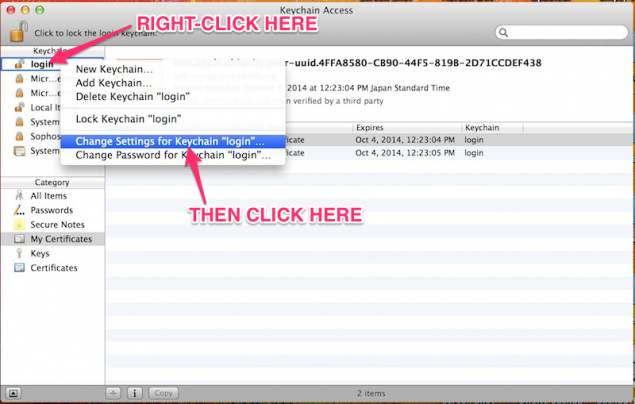
Task: Select Change Password for Keychain "login"…
Action: point(173,155)
